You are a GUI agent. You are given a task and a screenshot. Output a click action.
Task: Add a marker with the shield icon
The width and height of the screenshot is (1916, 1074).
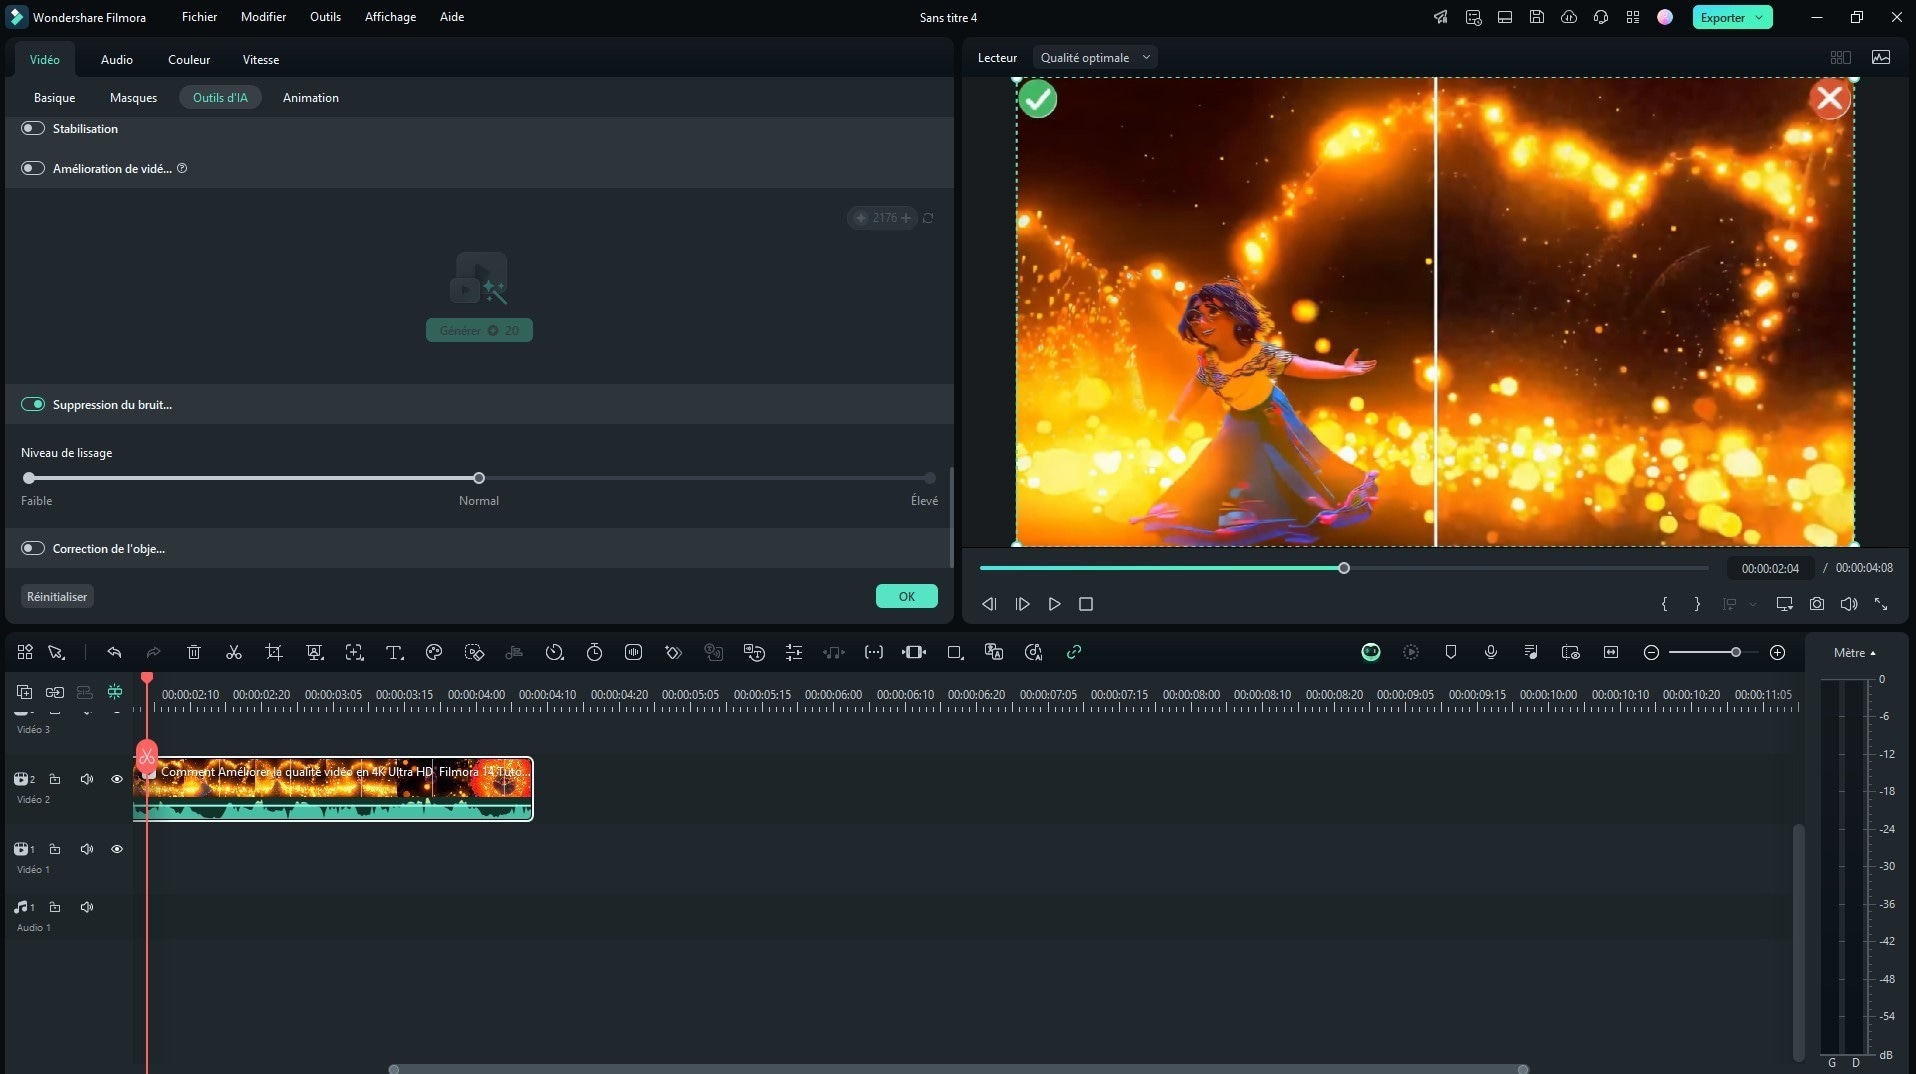pyautogui.click(x=1451, y=652)
